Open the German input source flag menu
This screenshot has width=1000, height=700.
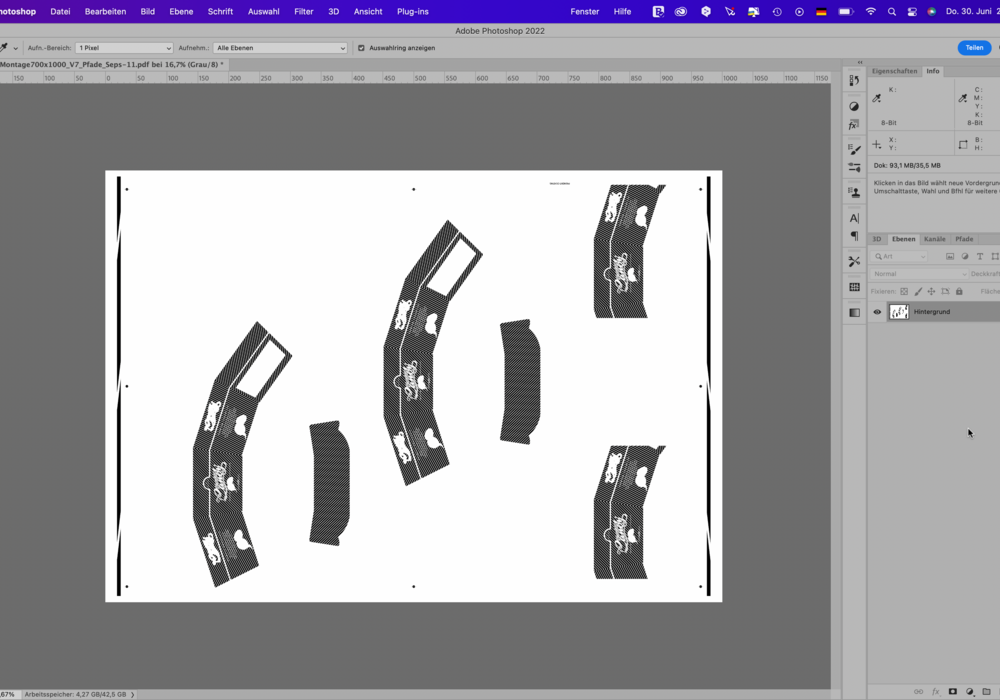point(821,11)
